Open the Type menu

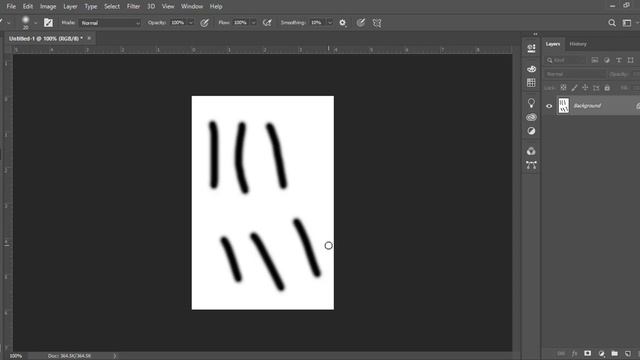click(x=91, y=7)
